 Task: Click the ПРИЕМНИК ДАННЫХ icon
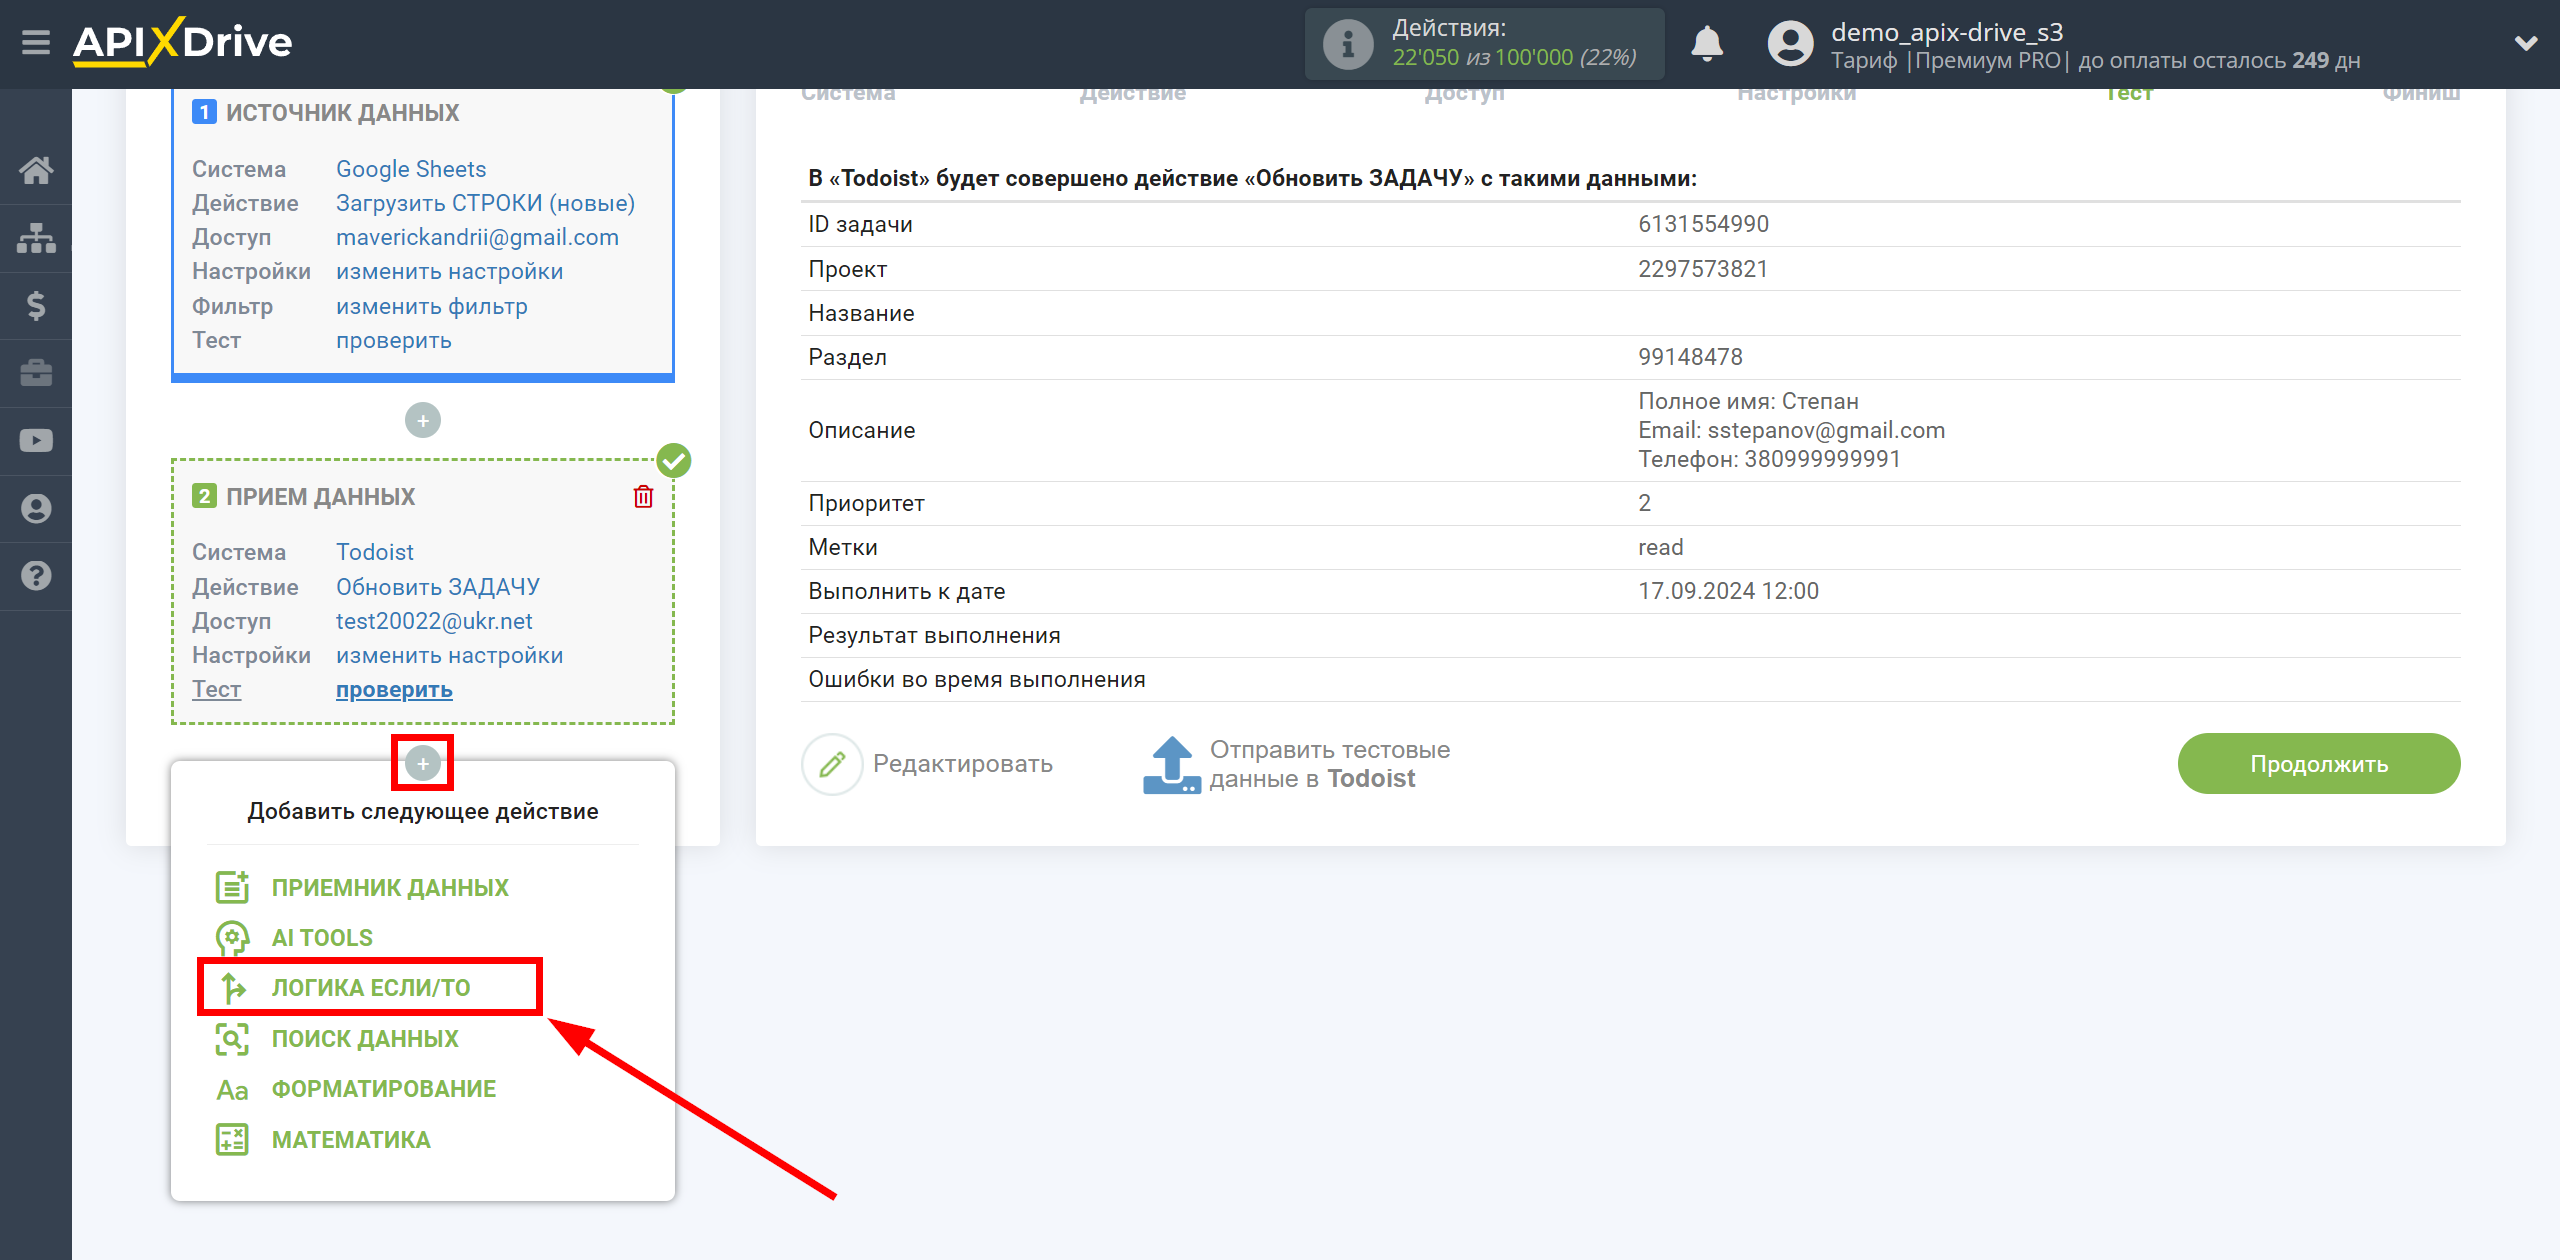click(232, 887)
